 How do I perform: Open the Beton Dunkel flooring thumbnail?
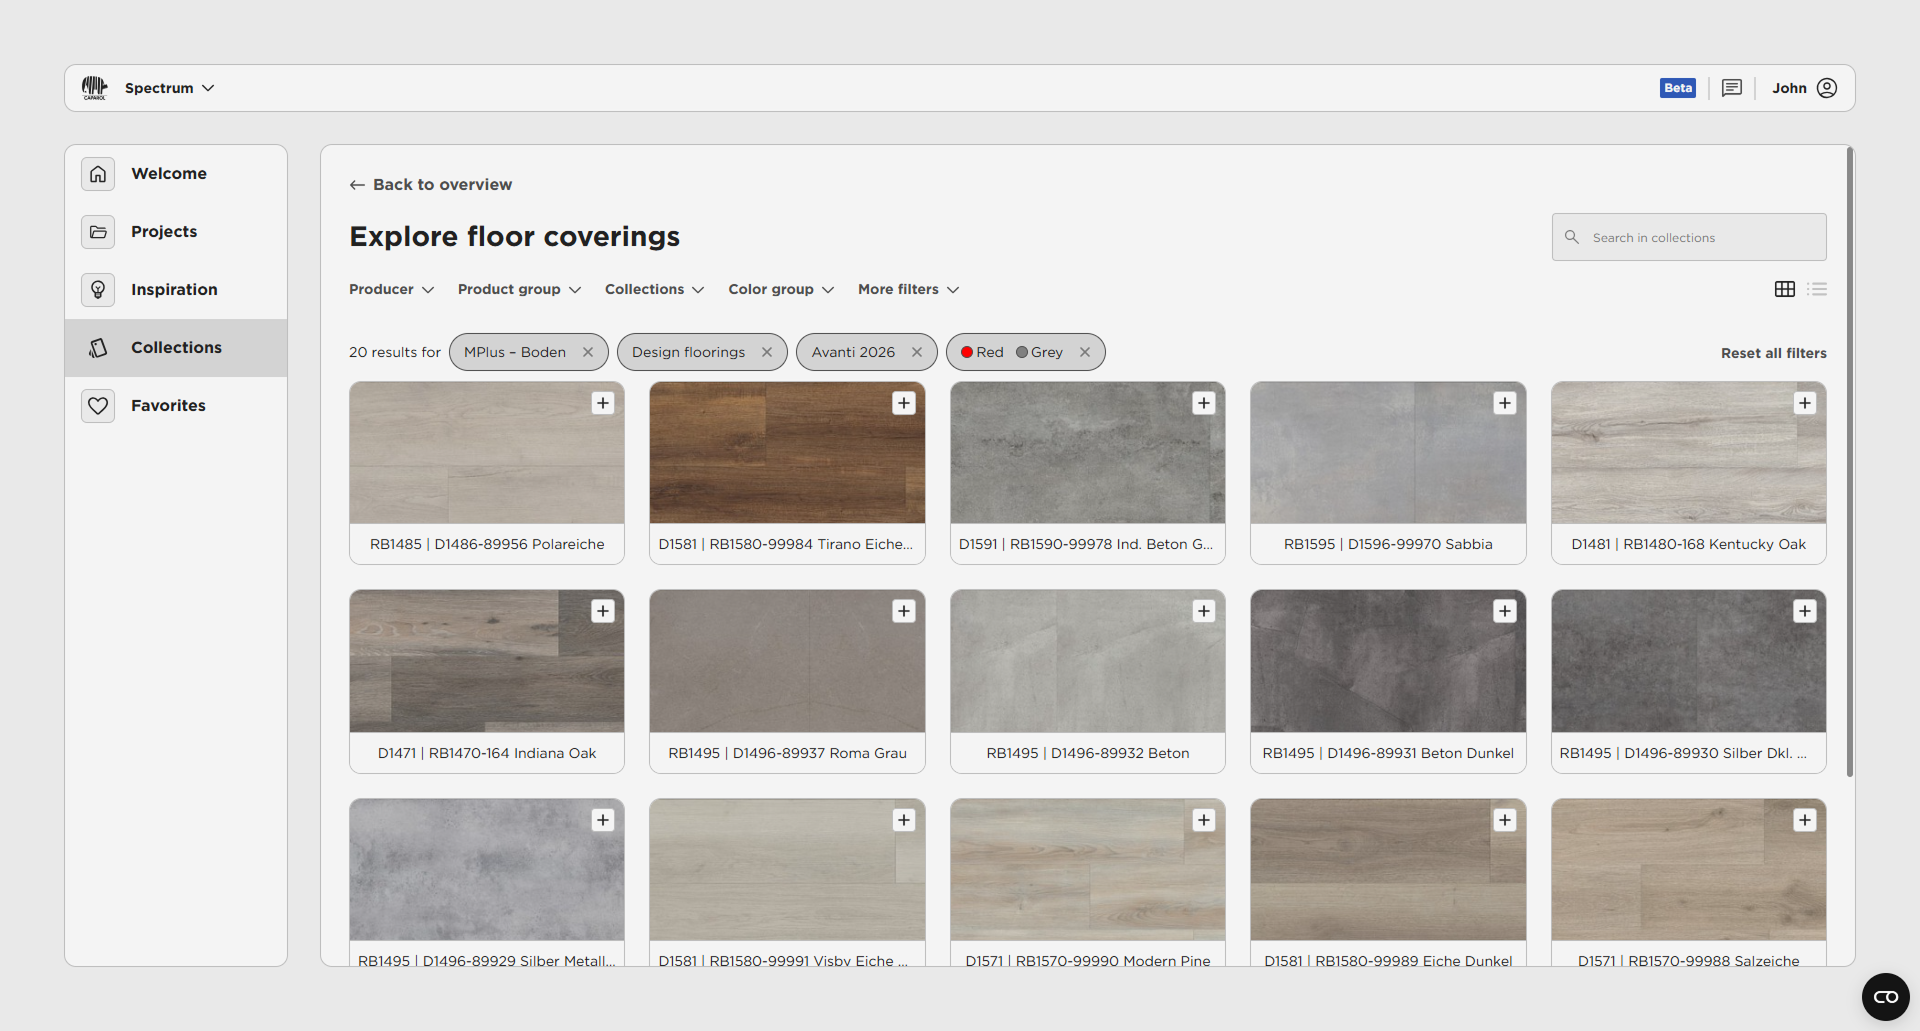click(1387, 661)
